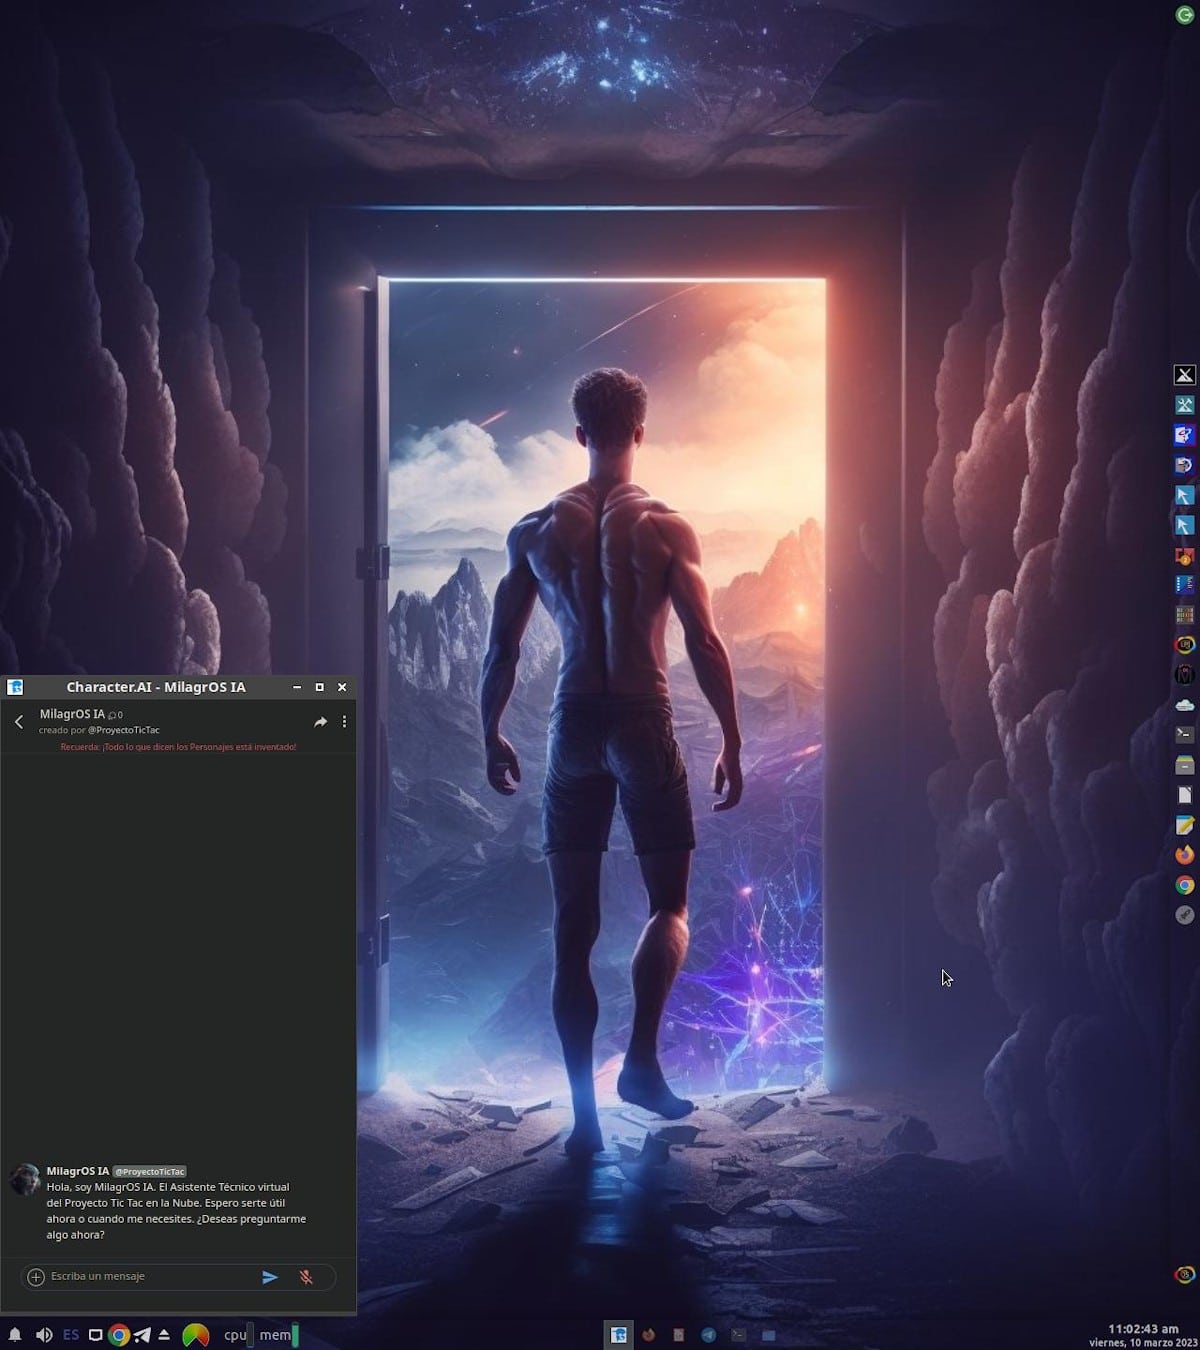Viewport: 1200px width, 1350px height.
Task: Open the volume control speaker tray icon
Action: (x=44, y=1335)
